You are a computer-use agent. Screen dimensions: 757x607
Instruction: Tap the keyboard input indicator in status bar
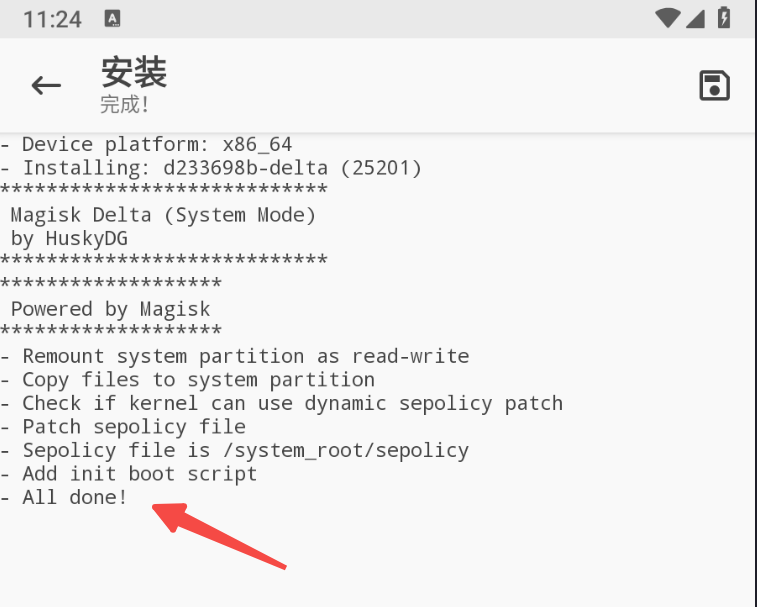[112, 19]
